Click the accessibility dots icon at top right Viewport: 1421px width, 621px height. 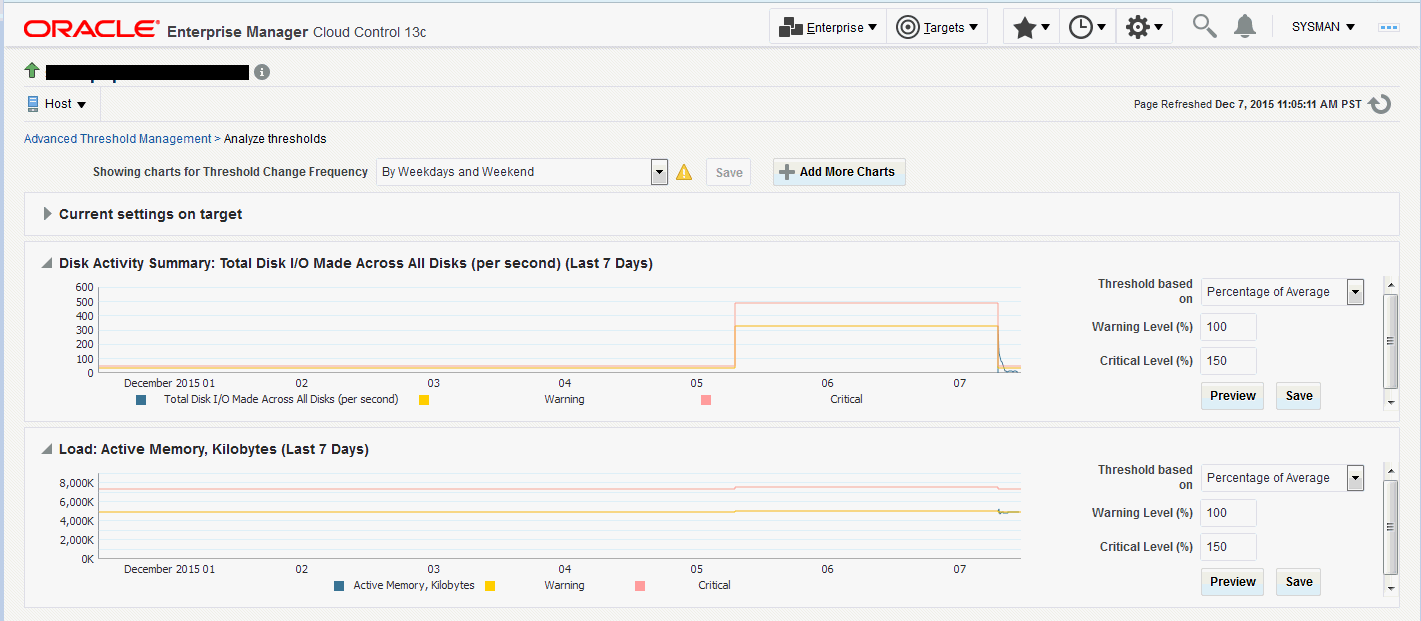(1388, 27)
